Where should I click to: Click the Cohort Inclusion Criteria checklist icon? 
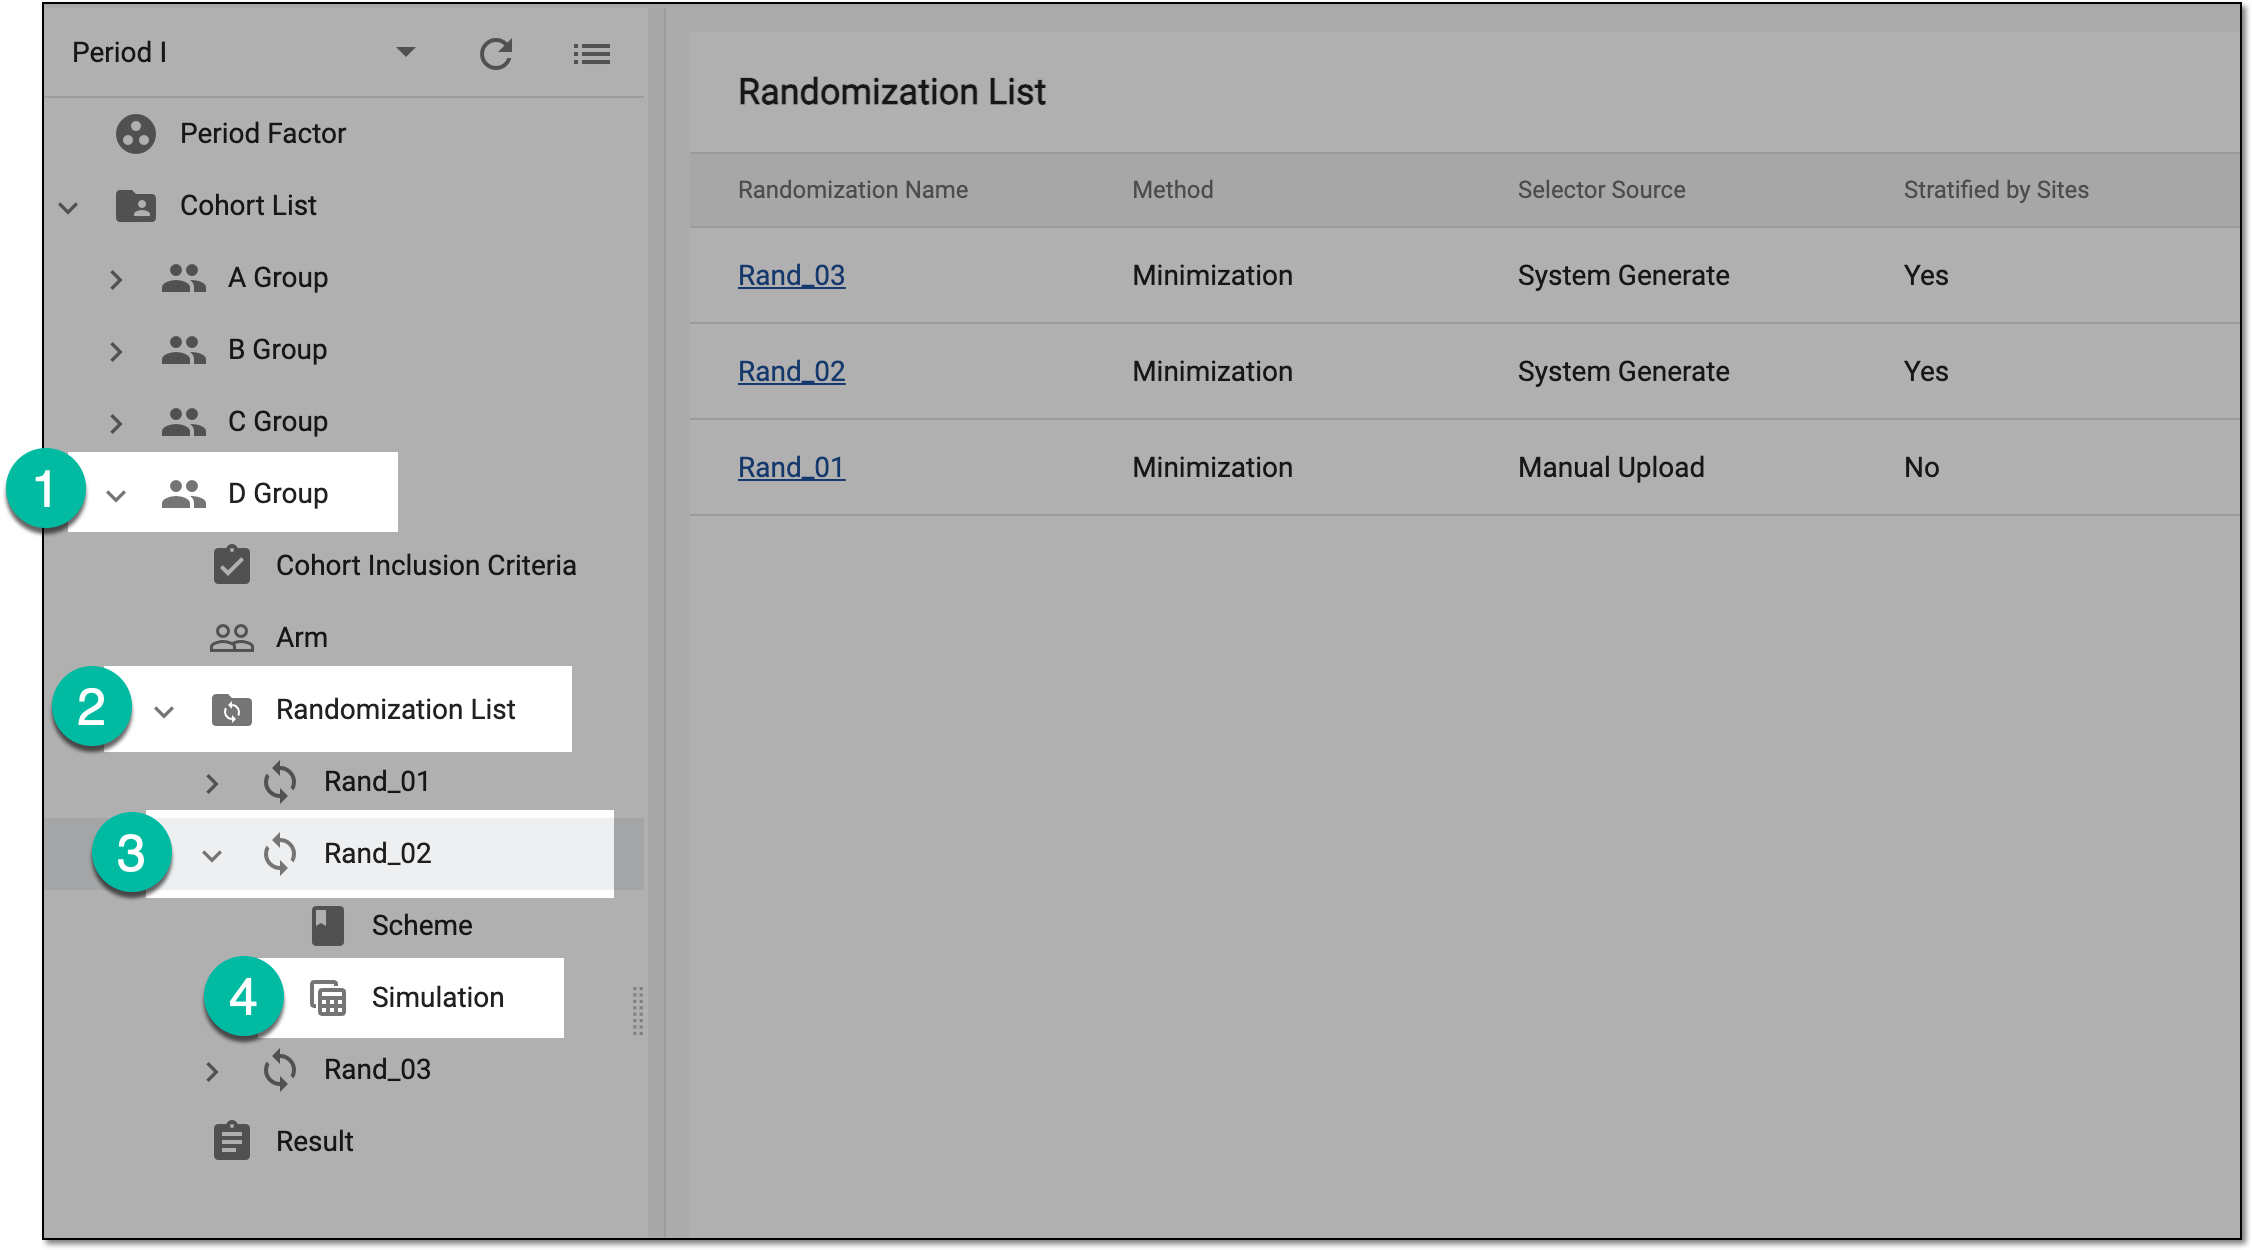(x=232, y=564)
